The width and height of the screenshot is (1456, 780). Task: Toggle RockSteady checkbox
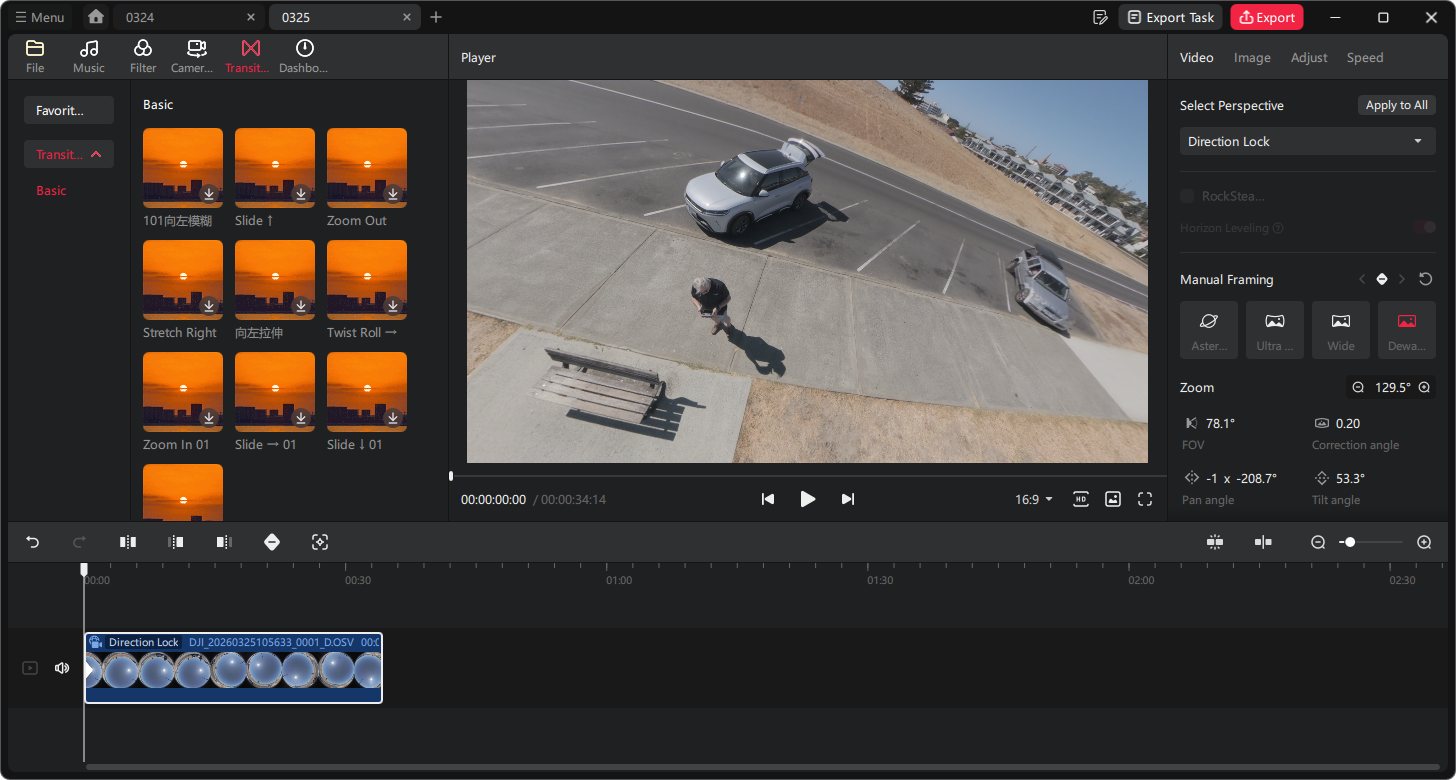1187,196
